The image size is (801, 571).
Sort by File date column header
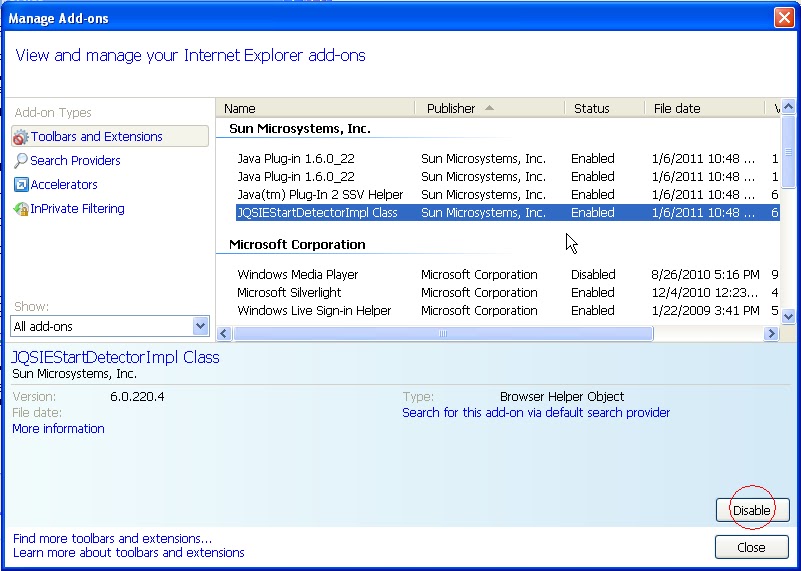(x=704, y=108)
